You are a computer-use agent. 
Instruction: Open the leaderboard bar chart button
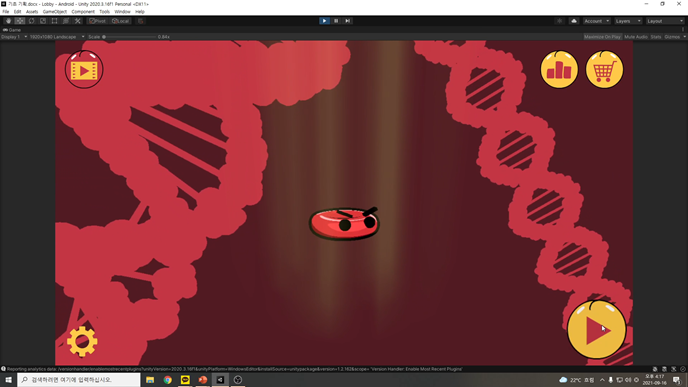pyautogui.click(x=559, y=70)
